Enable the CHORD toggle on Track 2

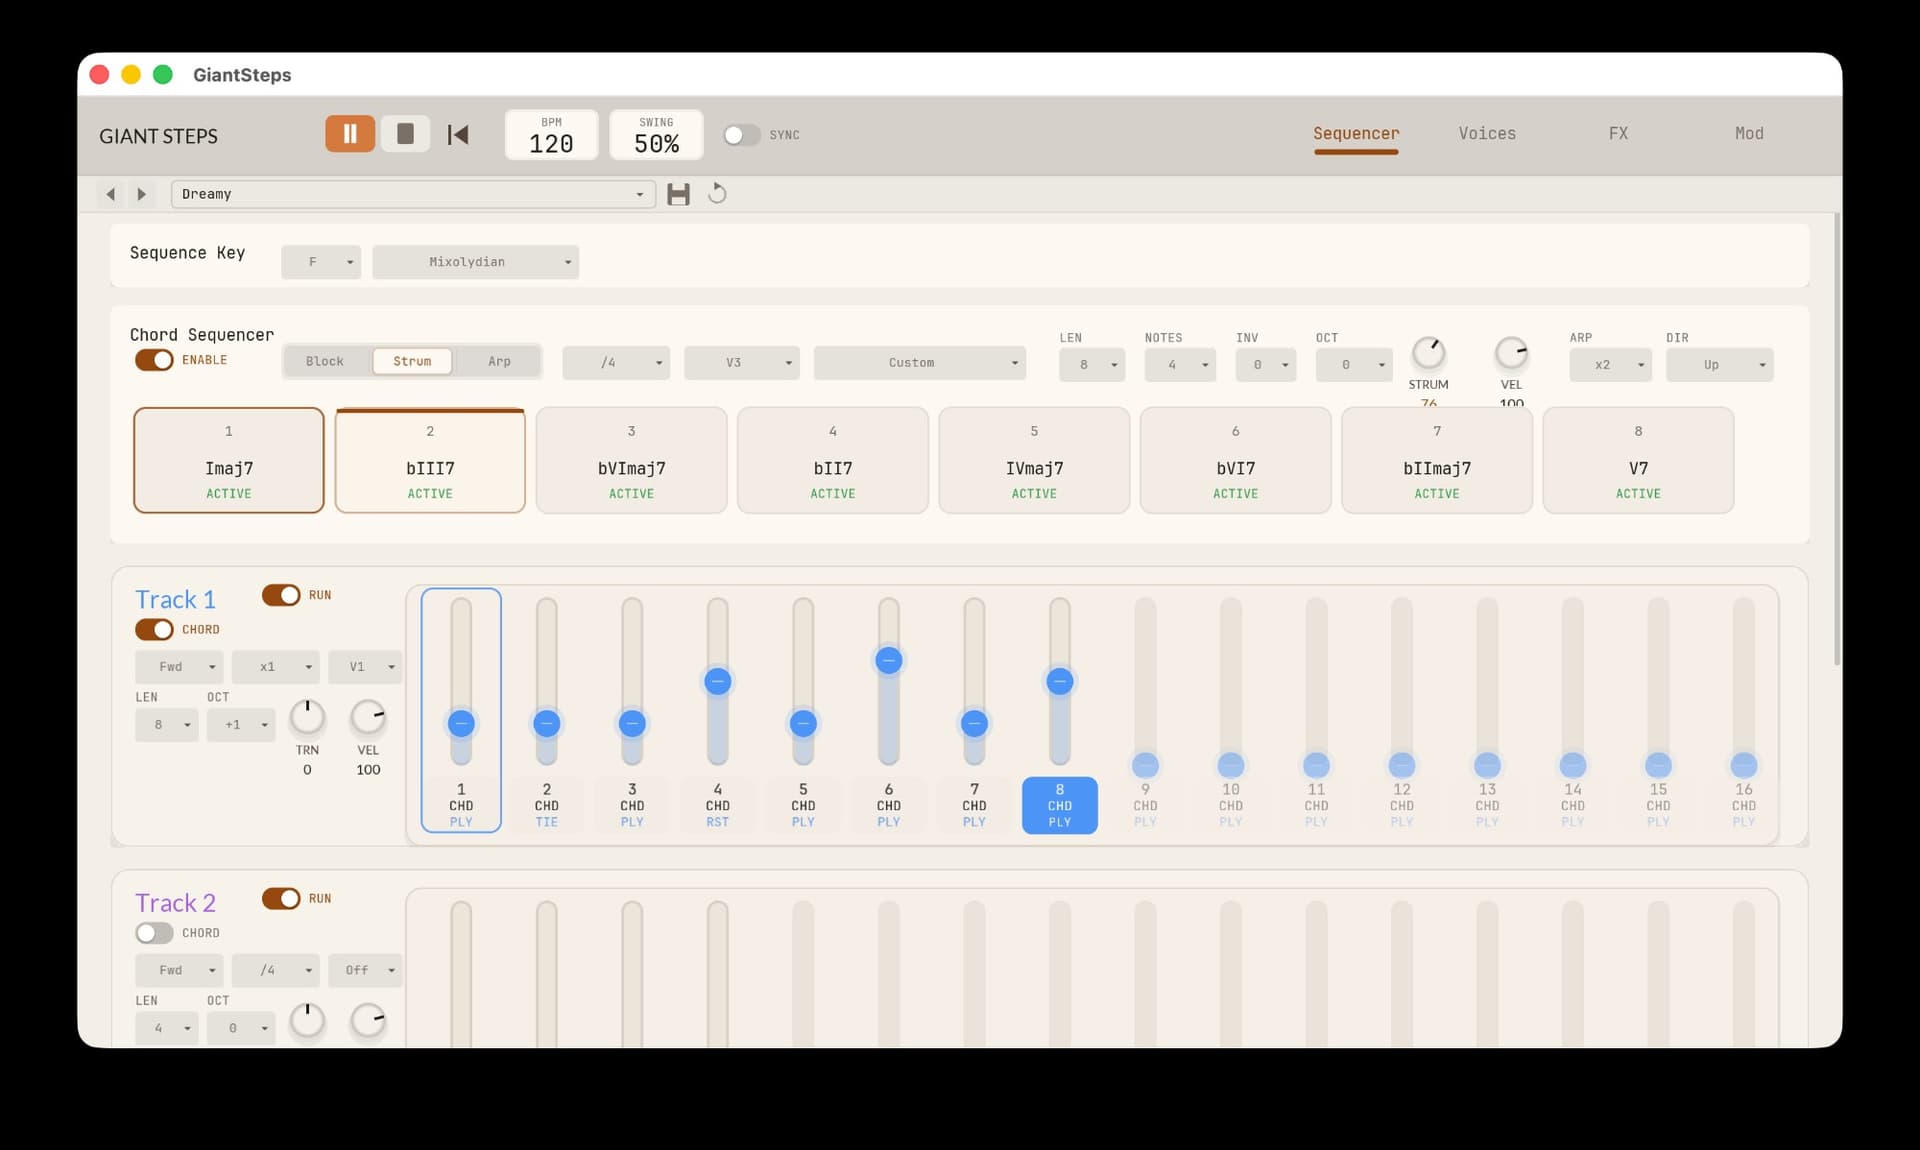[153, 933]
